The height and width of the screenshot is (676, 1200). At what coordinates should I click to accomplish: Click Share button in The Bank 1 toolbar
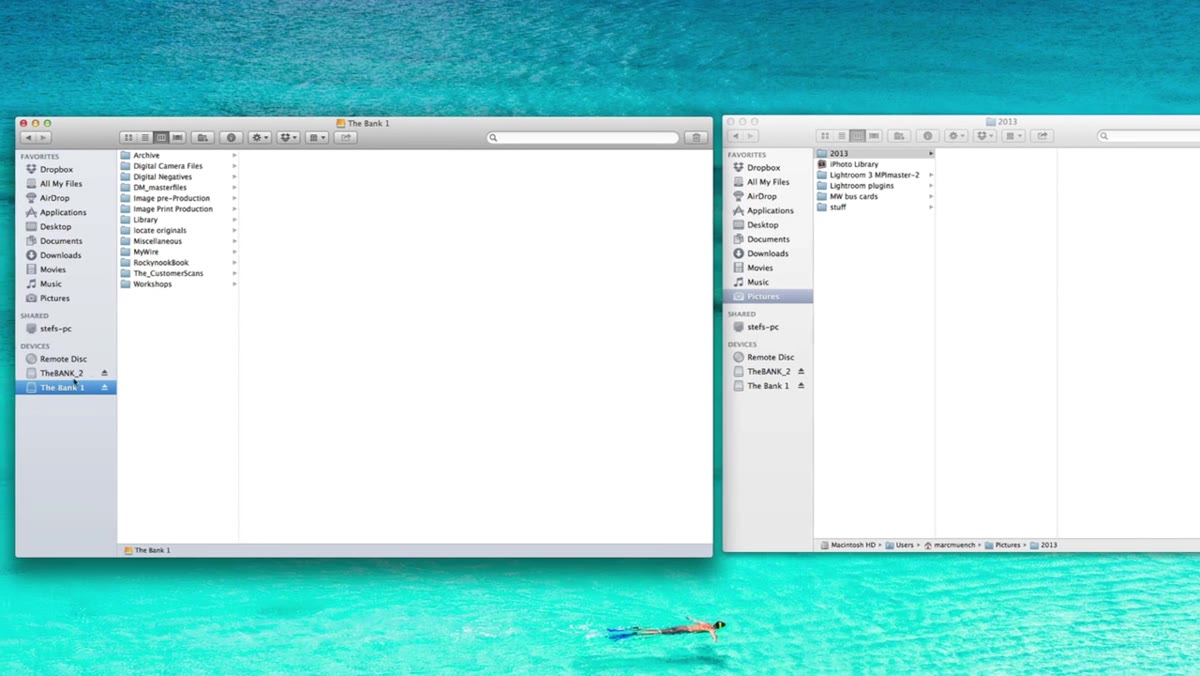coord(345,138)
